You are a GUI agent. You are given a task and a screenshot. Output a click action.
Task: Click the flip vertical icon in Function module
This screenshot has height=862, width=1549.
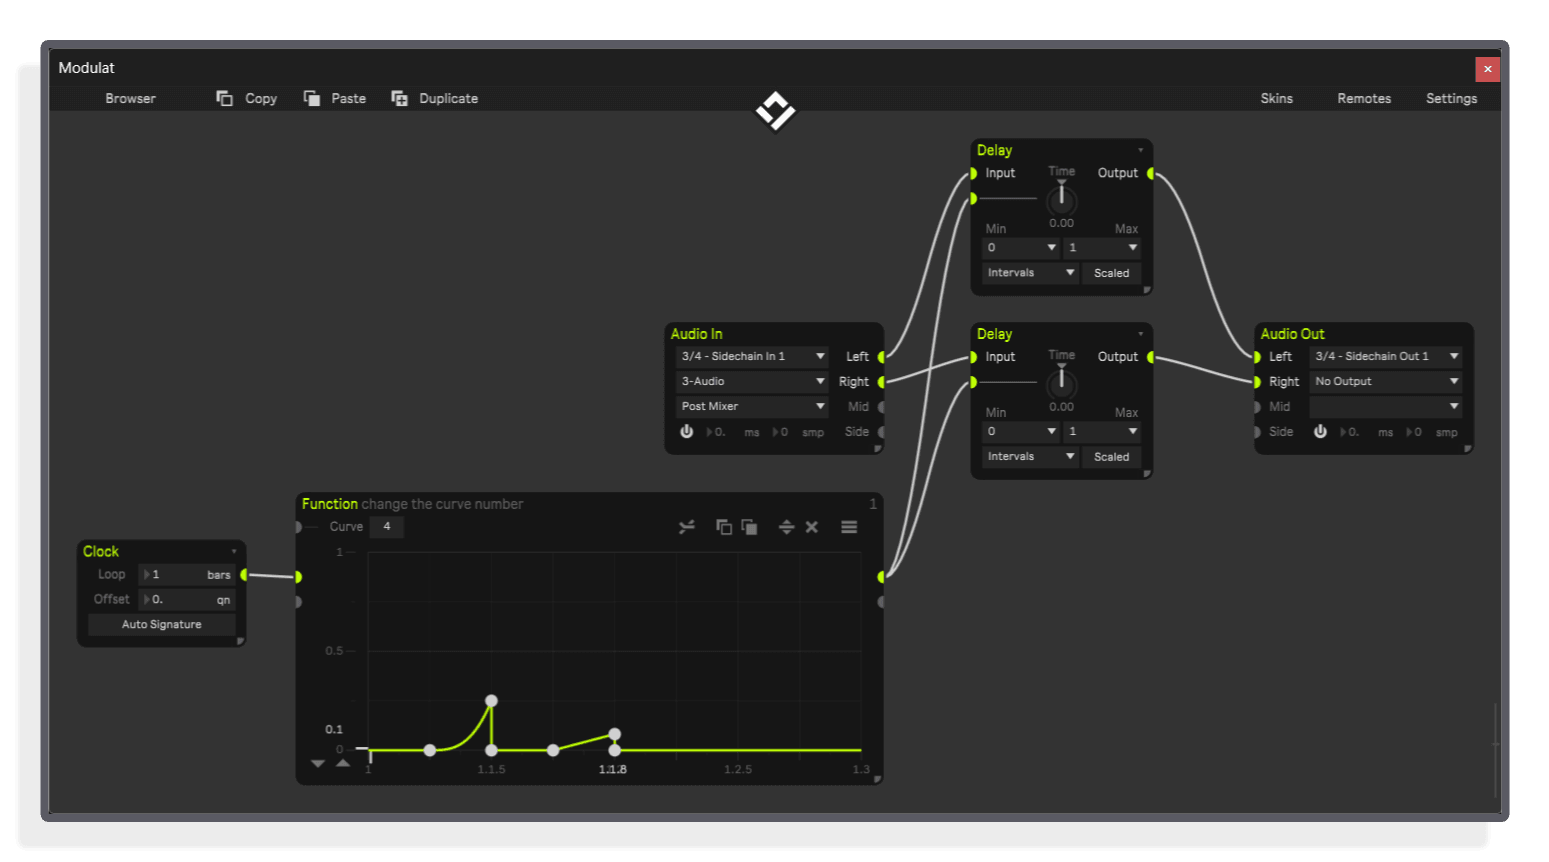click(x=786, y=527)
